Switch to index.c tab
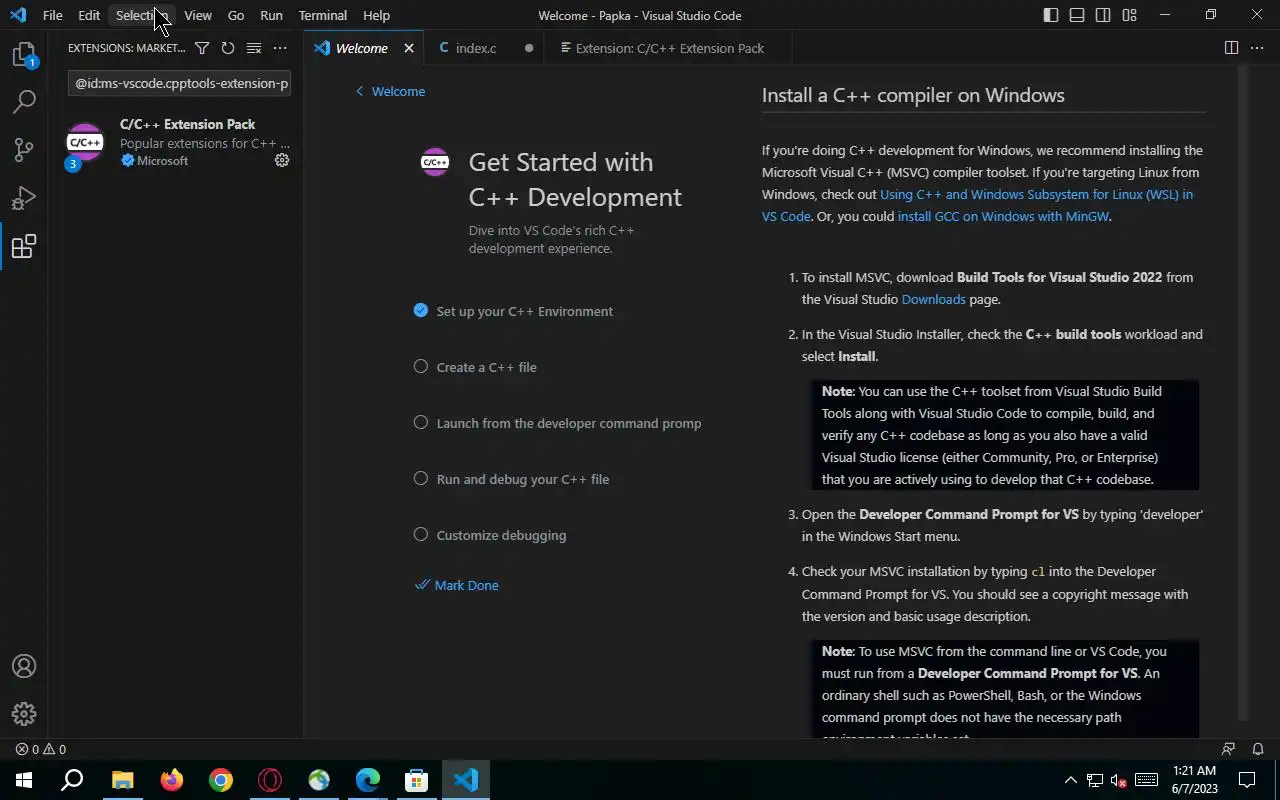 point(476,48)
